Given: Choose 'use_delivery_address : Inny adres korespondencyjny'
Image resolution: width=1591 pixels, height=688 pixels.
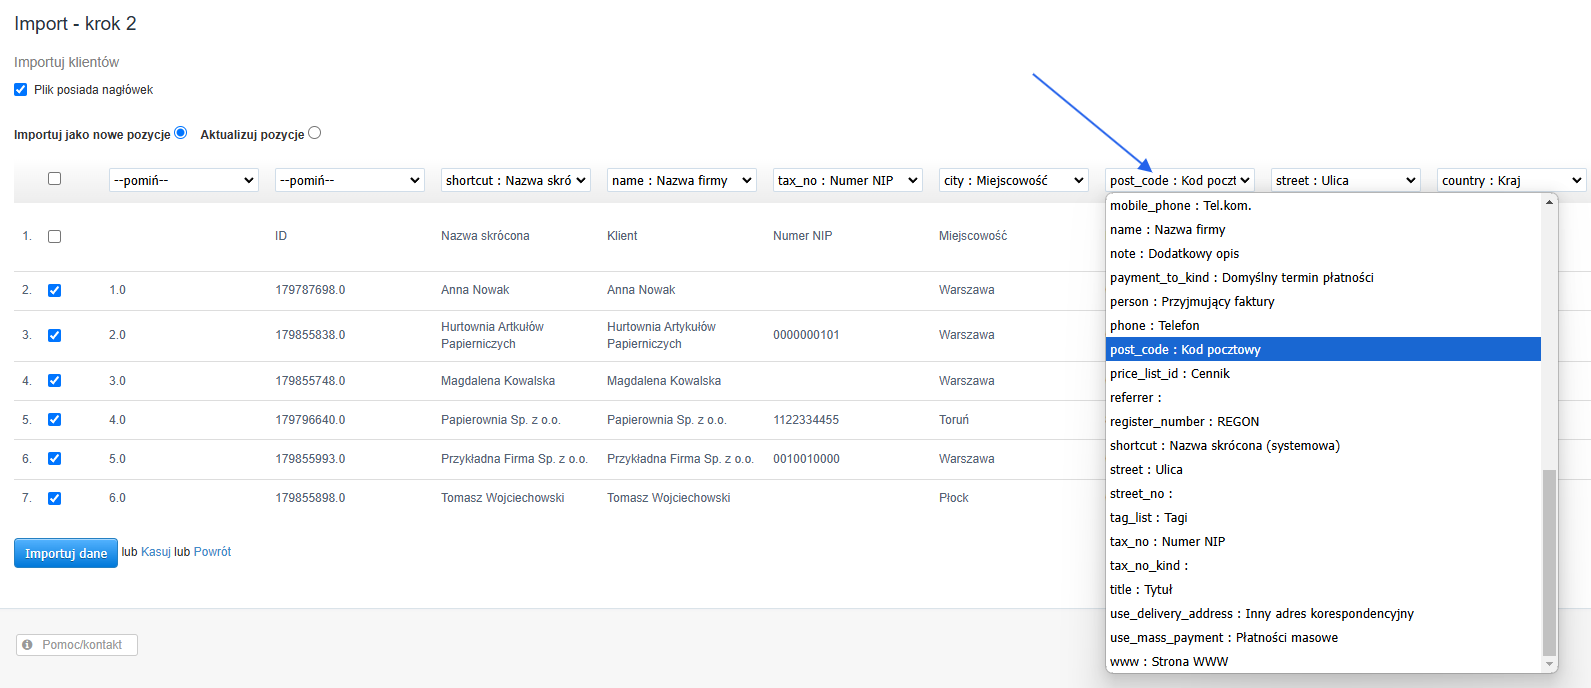Looking at the screenshot, I should pyautogui.click(x=1323, y=613).
